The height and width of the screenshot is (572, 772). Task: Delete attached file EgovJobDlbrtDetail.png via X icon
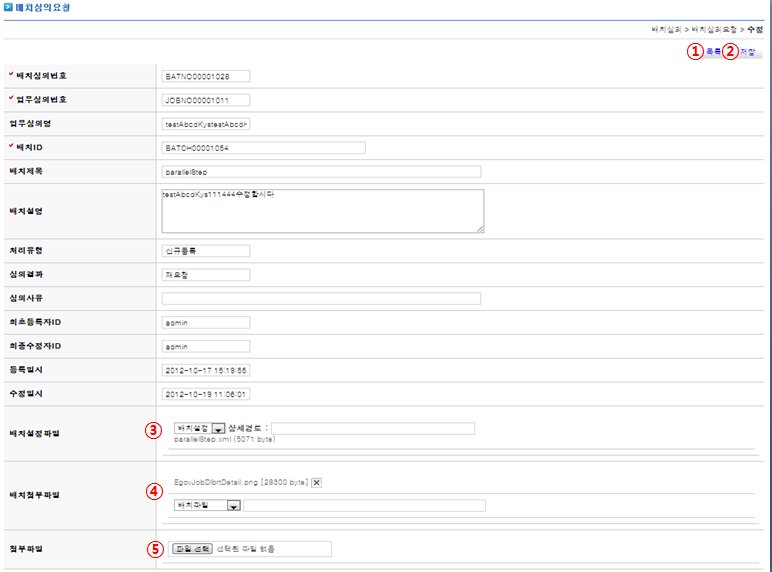(316, 482)
